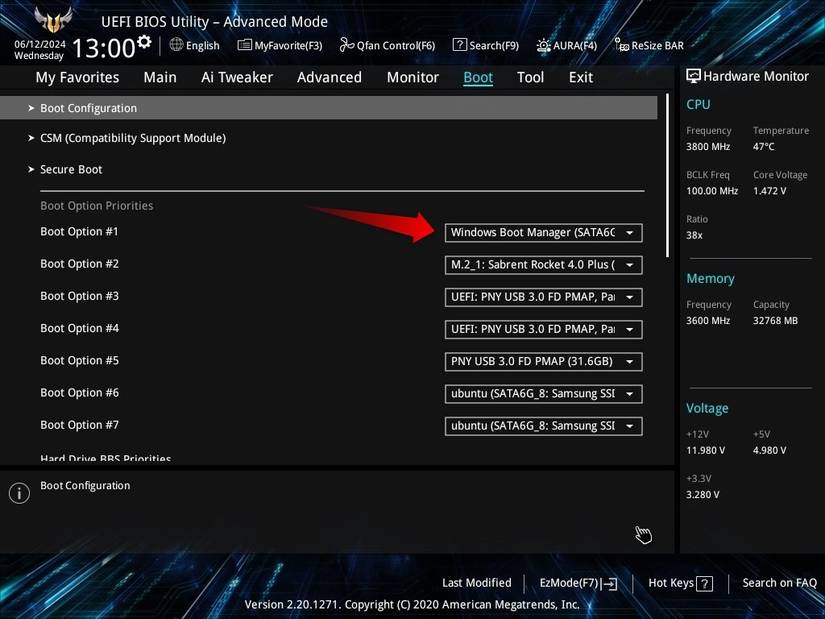825x619 pixels.
Task: Switch to the Ai Tweaker tab
Action: click(x=236, y=77)
